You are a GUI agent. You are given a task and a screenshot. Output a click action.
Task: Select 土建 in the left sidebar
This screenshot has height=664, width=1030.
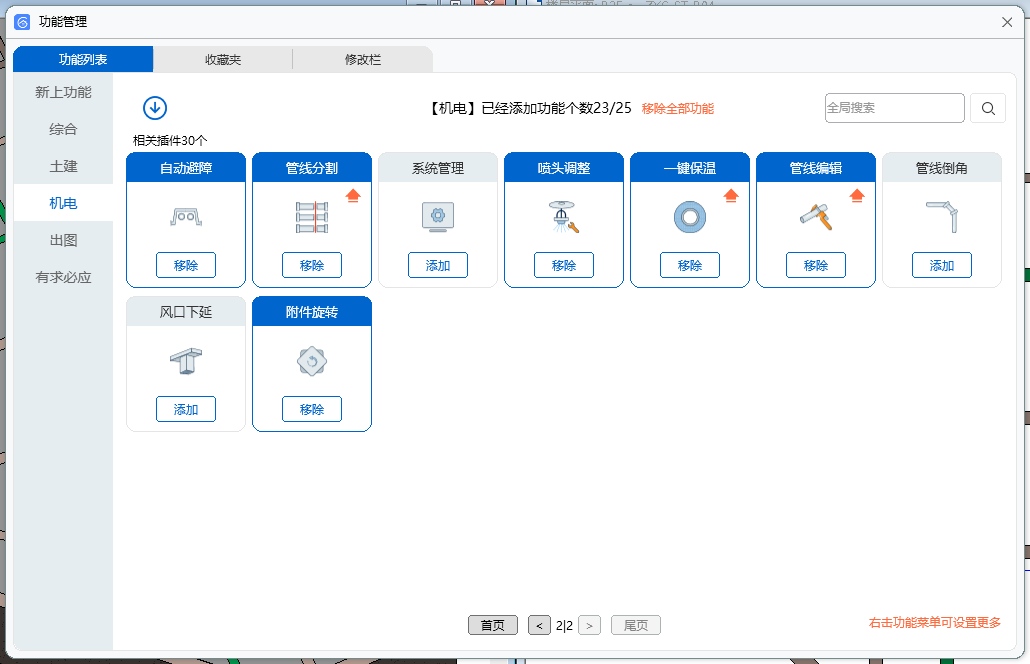[64, 166]
